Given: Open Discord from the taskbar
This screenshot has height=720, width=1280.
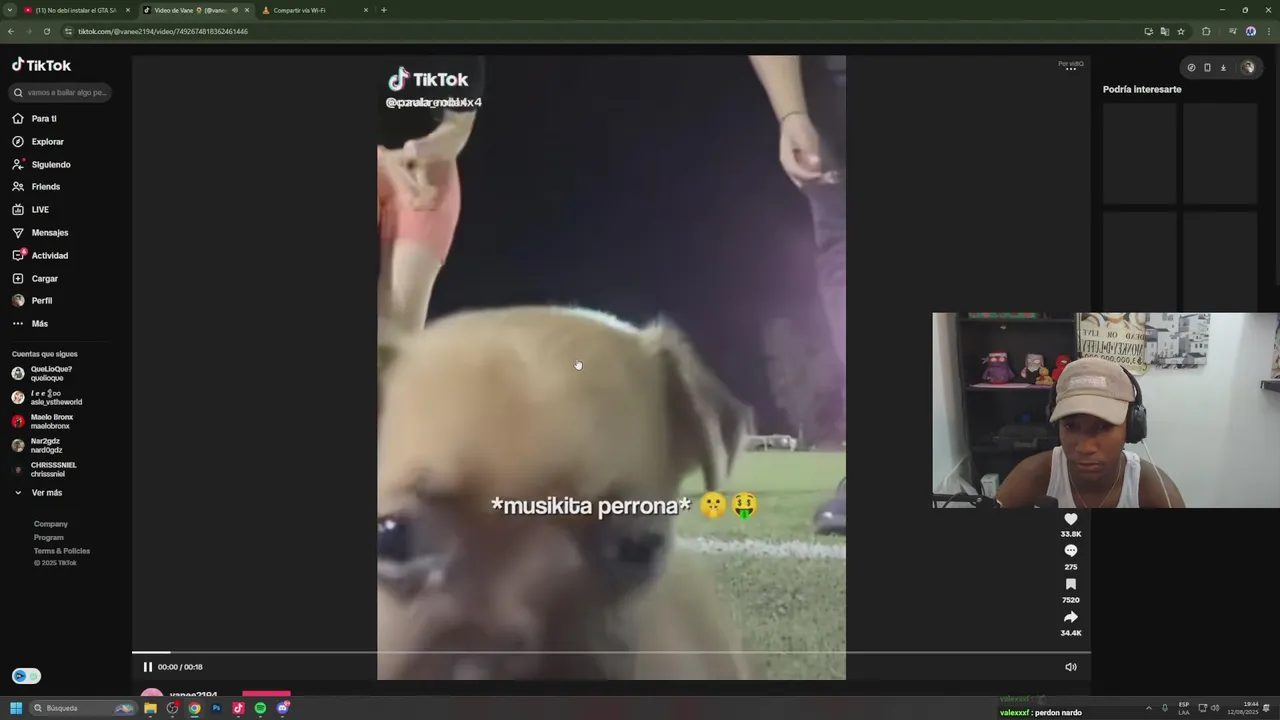Looking at the screenshot, I should [x=283, y=708].
